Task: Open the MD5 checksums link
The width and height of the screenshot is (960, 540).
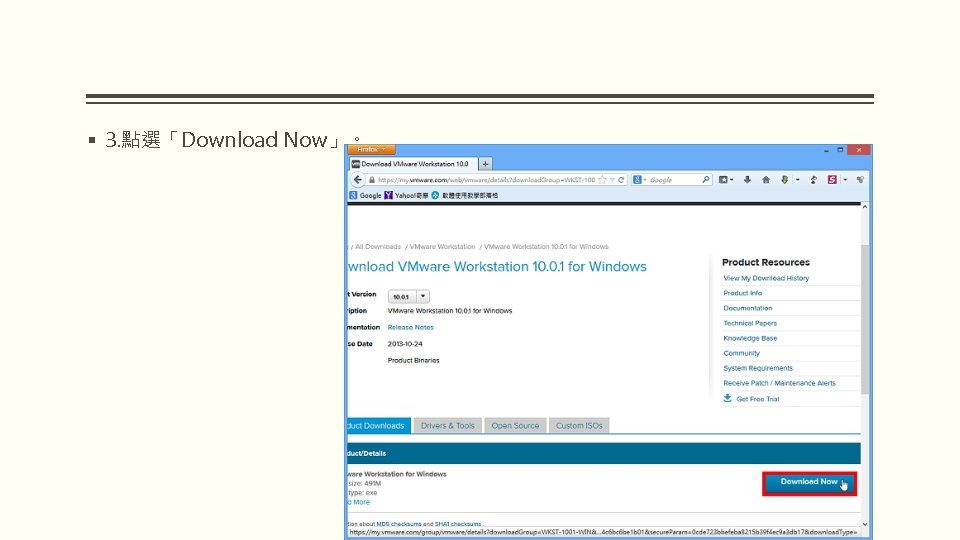Action: point(399,524)
